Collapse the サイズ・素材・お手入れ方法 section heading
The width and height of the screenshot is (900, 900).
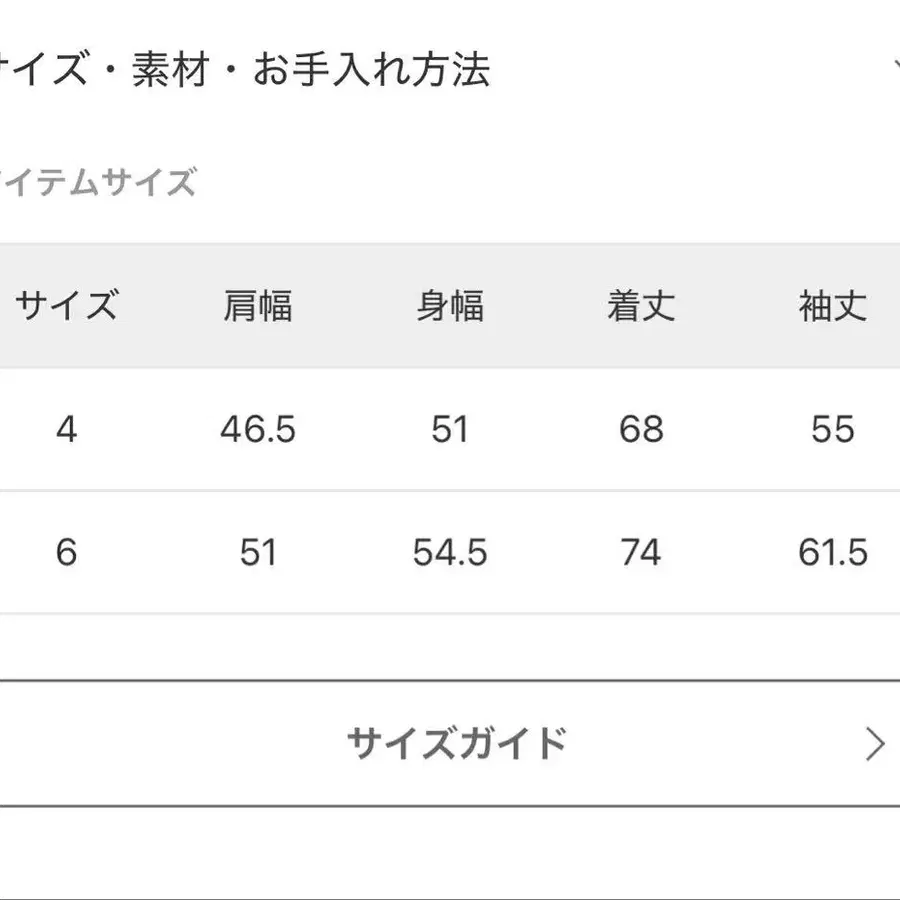tap(245, 72)
